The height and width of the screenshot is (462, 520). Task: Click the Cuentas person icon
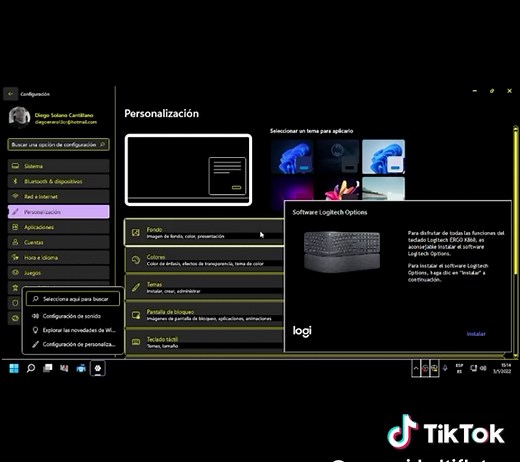point(15,242)
